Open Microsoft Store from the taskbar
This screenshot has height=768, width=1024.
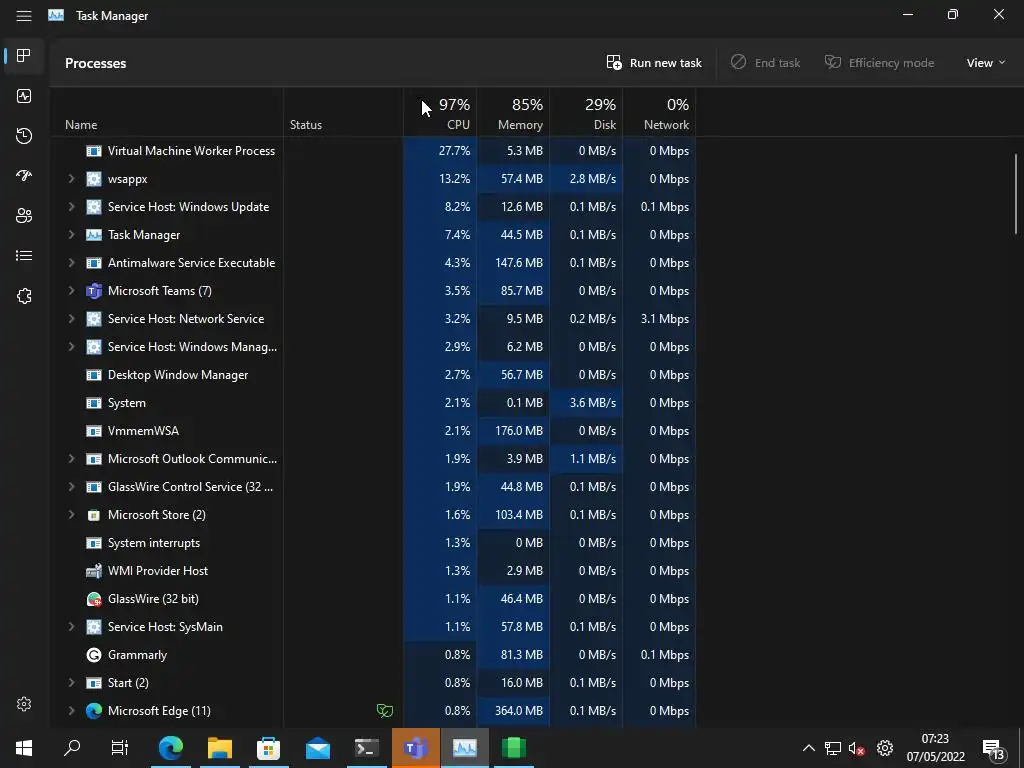268,748
